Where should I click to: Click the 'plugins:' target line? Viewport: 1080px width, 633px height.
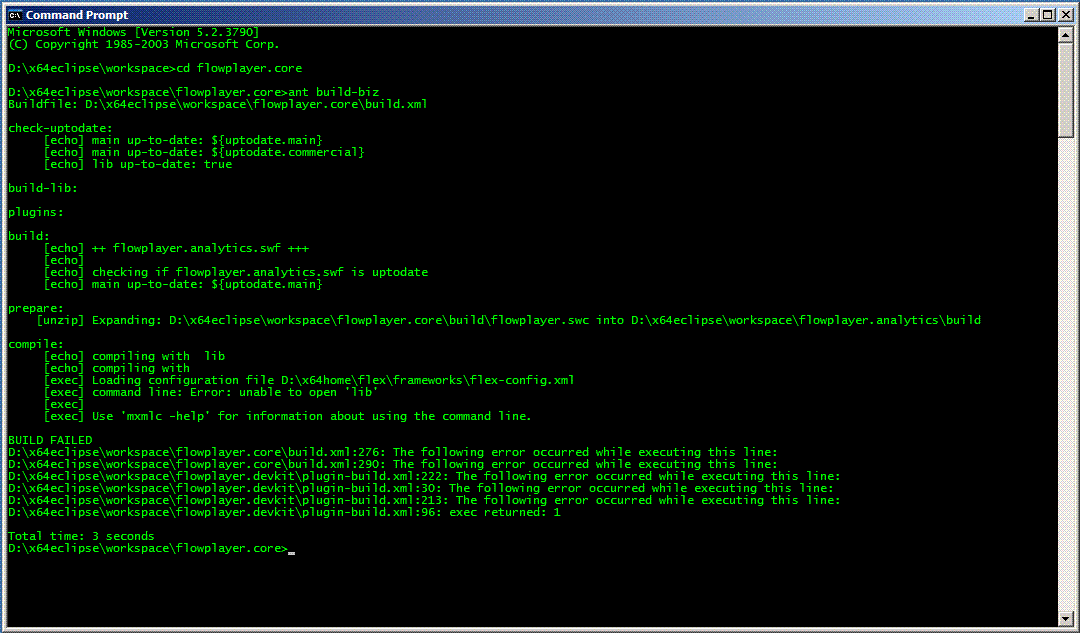[x=36, y=212]
